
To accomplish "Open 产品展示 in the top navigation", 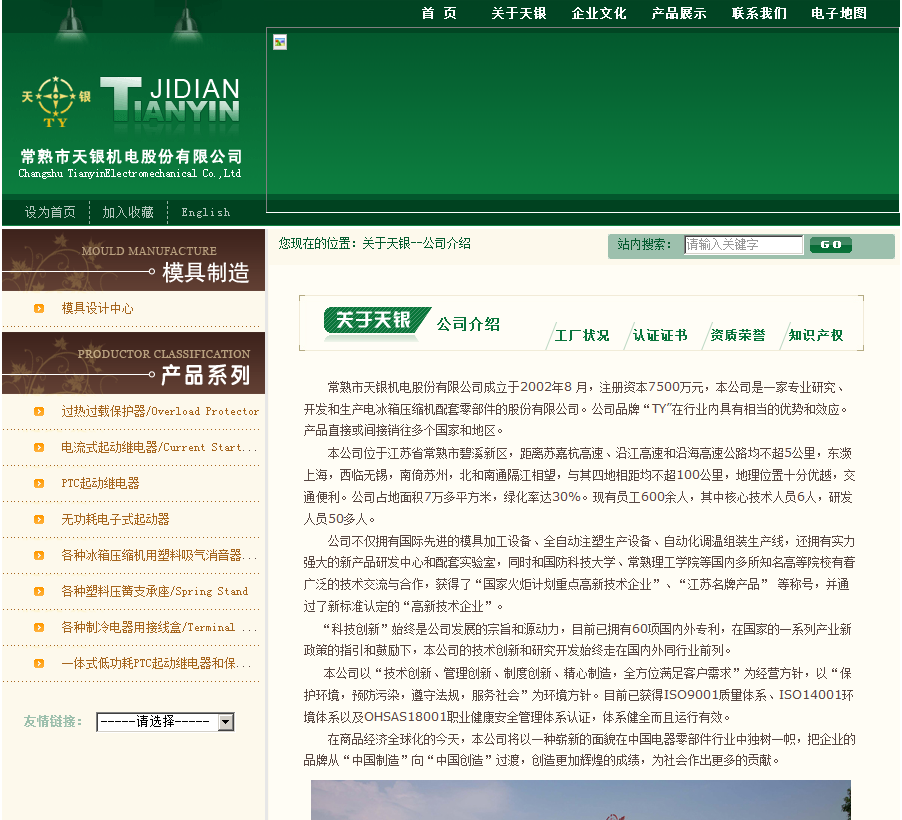I will 679,13.
